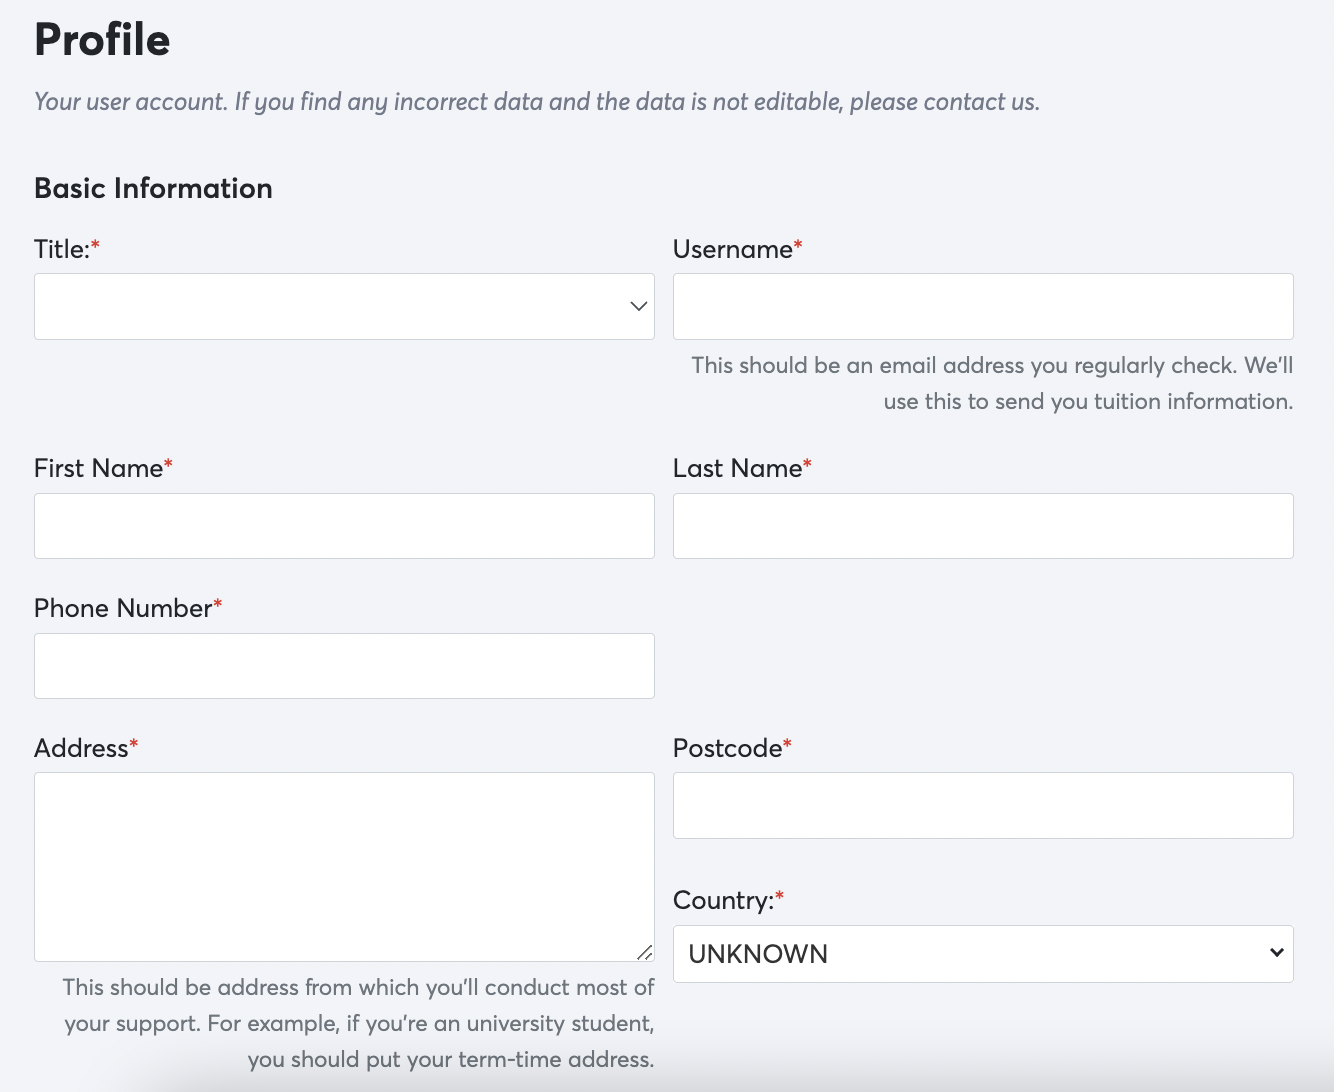The width and height of the screenshot is (1334, 1092).
Task: Focus the Username input field
Action: (x=983, y=306)
